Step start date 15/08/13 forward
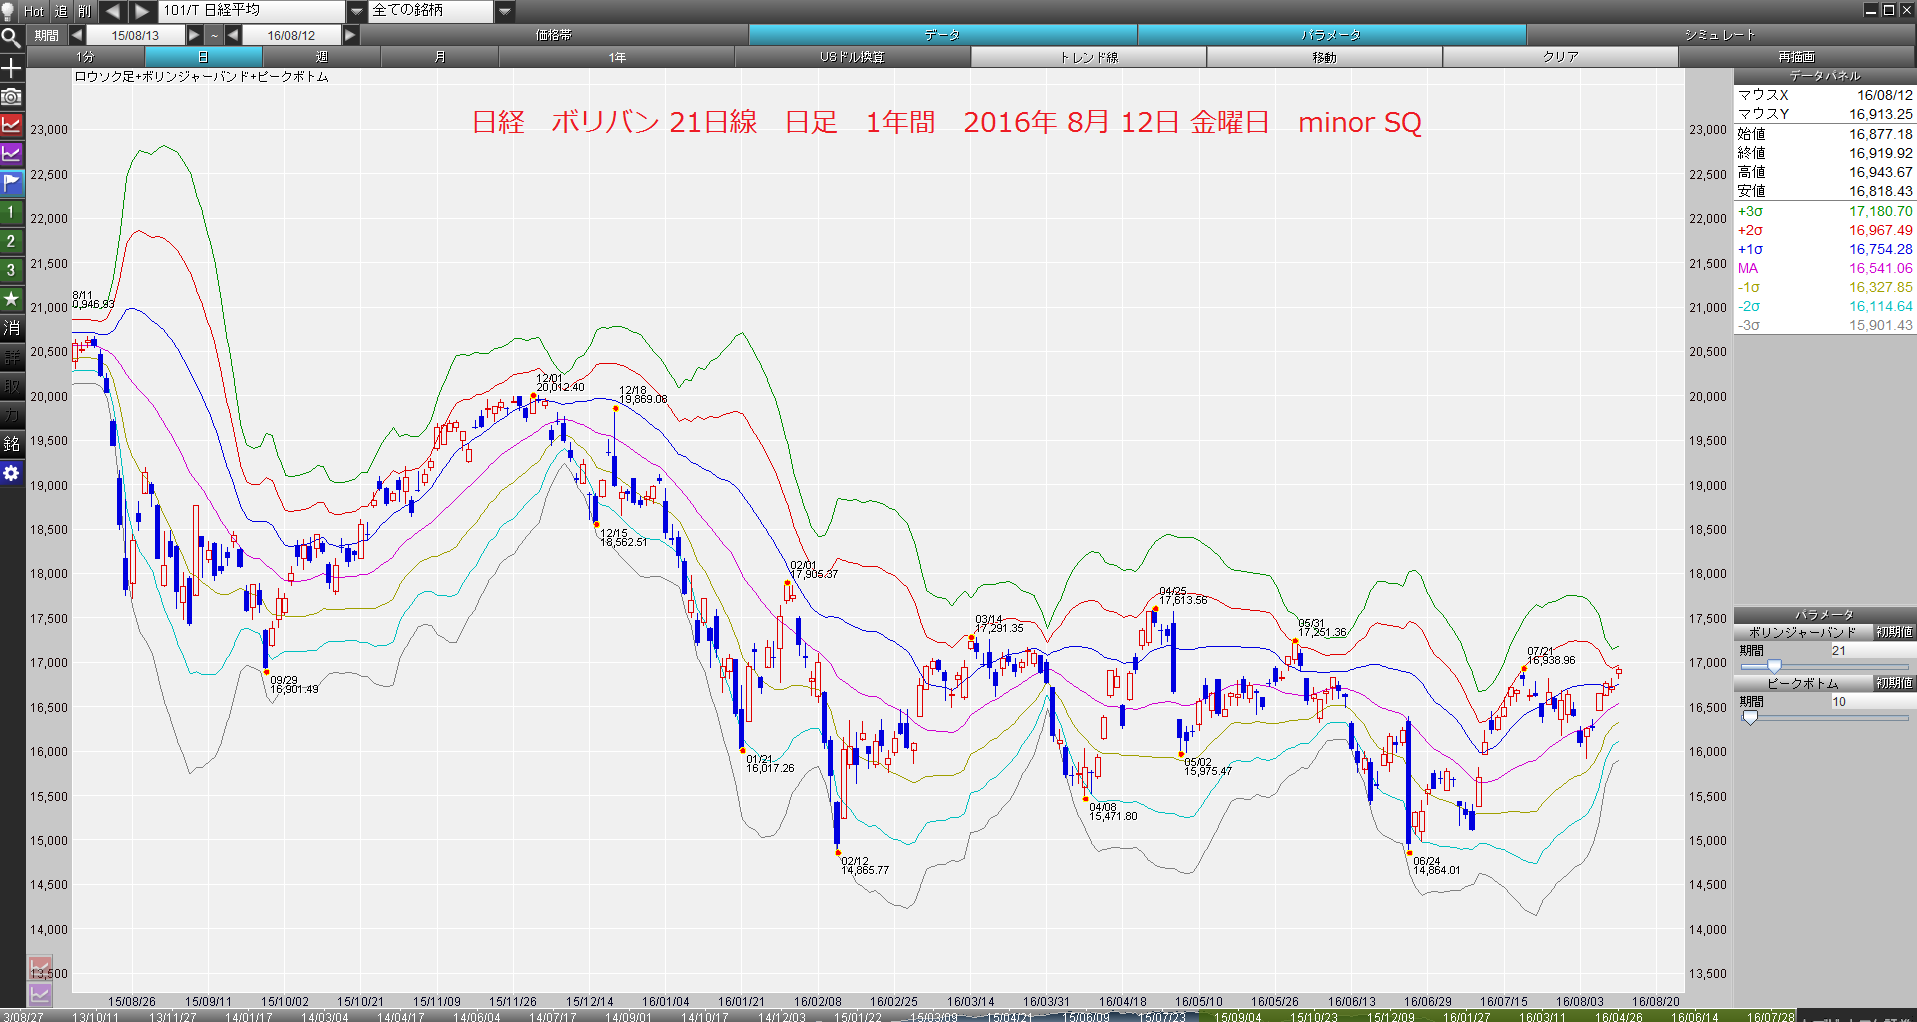Image resolution: width=1917 pixels, height=1022 pixels. pos(195,35)
